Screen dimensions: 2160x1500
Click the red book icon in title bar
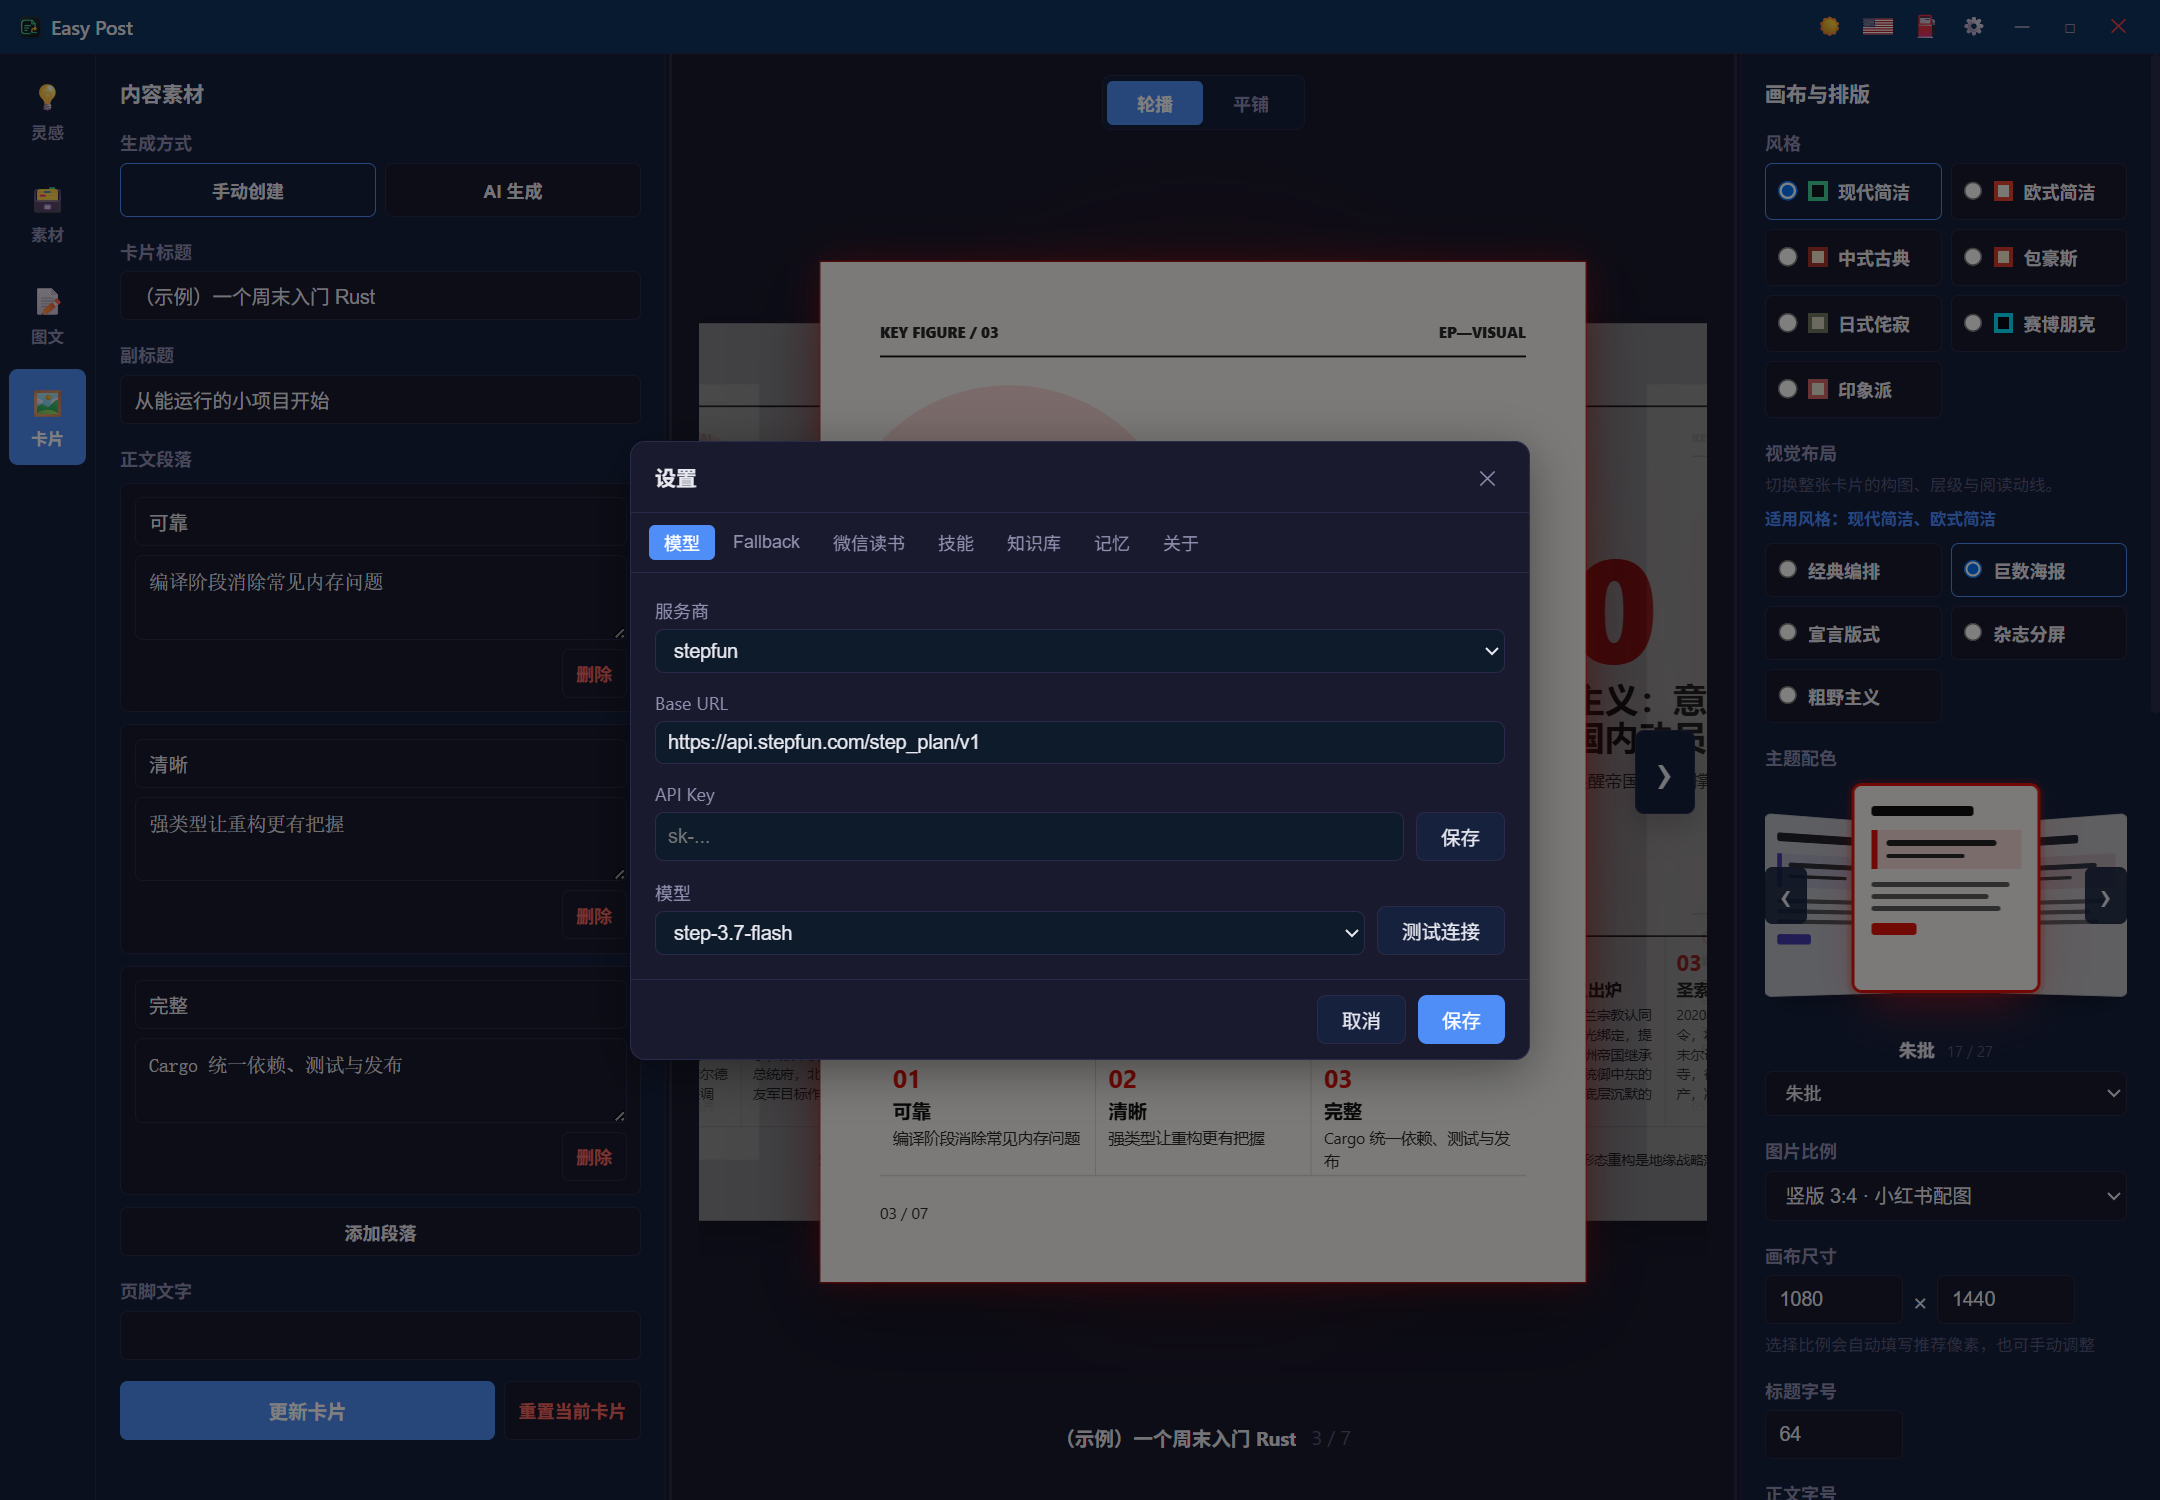(x=1925, y=27)
